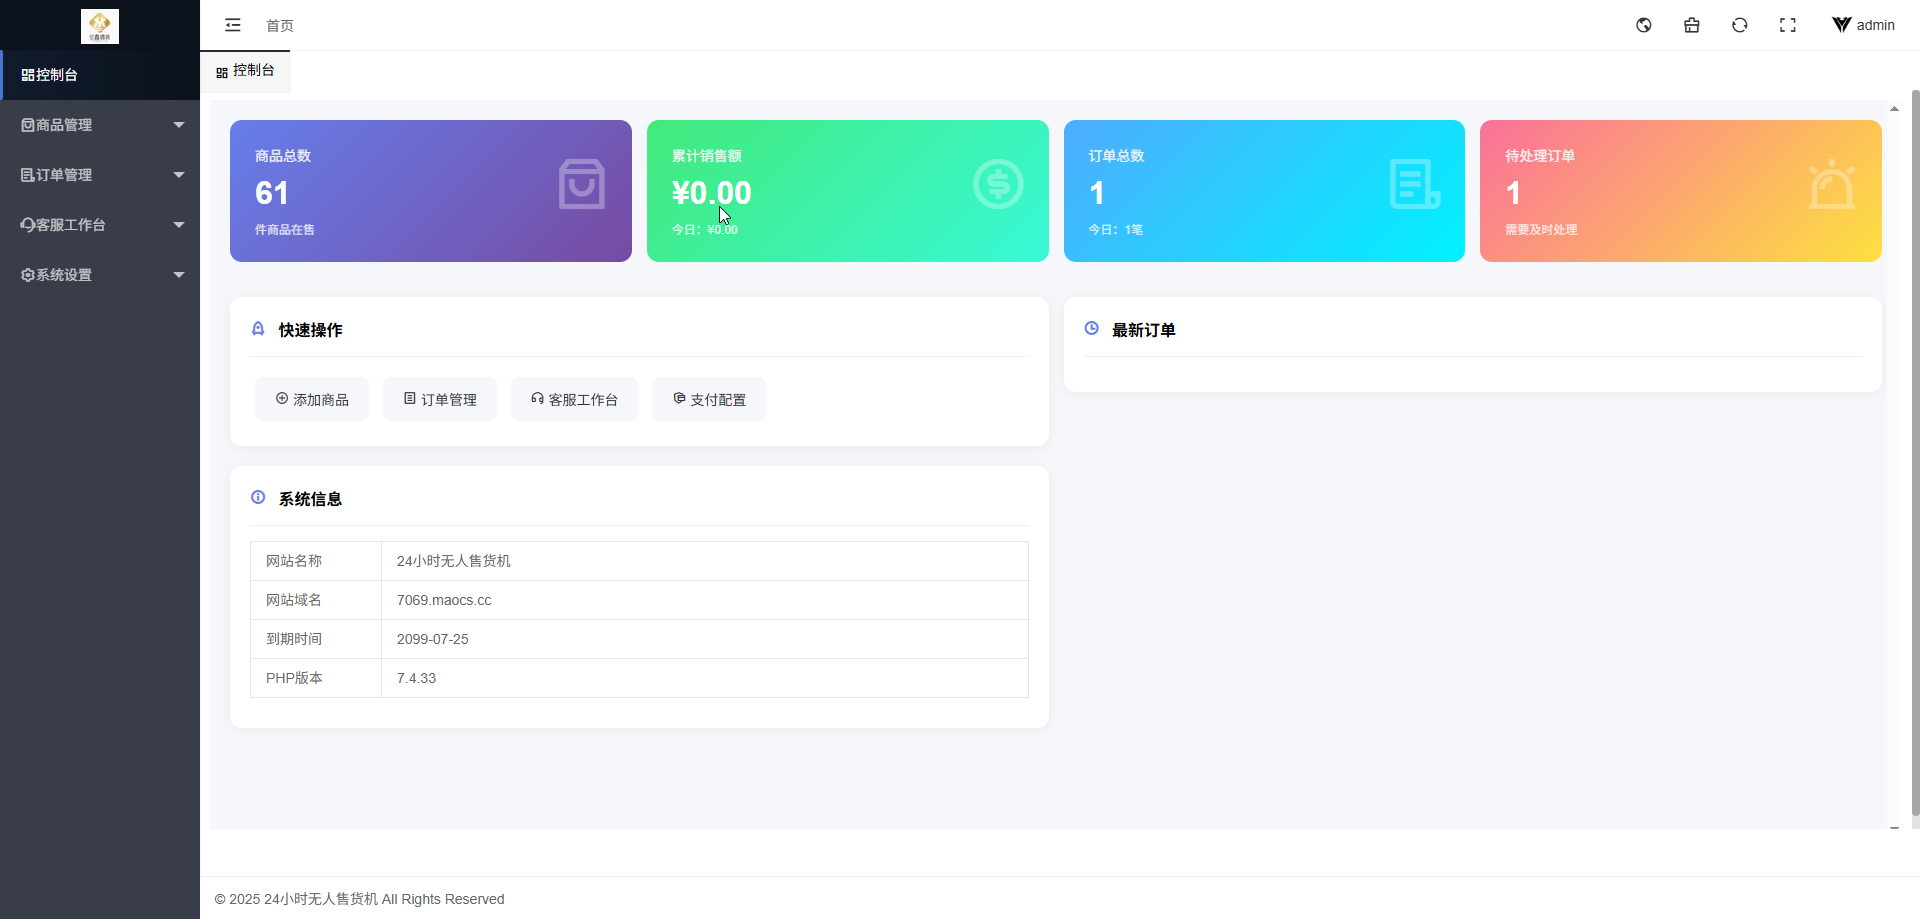
Task: Click the grid icon on the 控制台 tab
Action: (x=222, y=72)
